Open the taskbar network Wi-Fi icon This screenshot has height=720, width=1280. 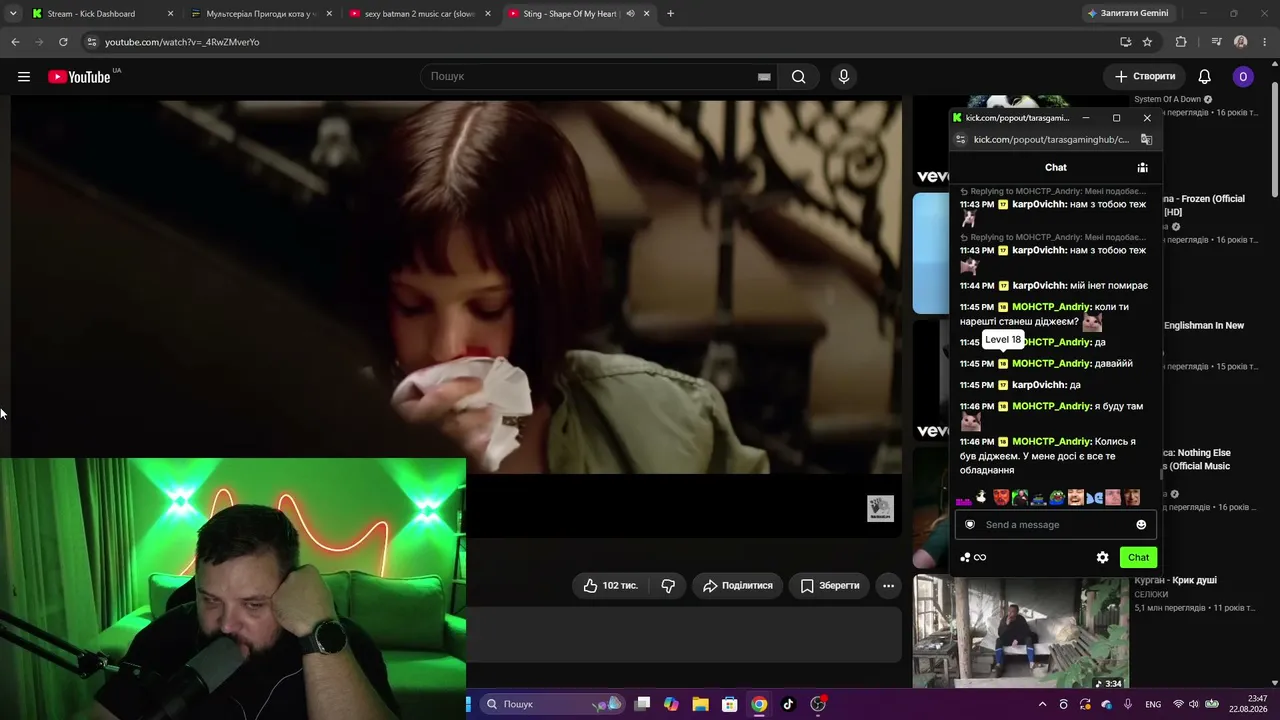tap(1178, 704)
